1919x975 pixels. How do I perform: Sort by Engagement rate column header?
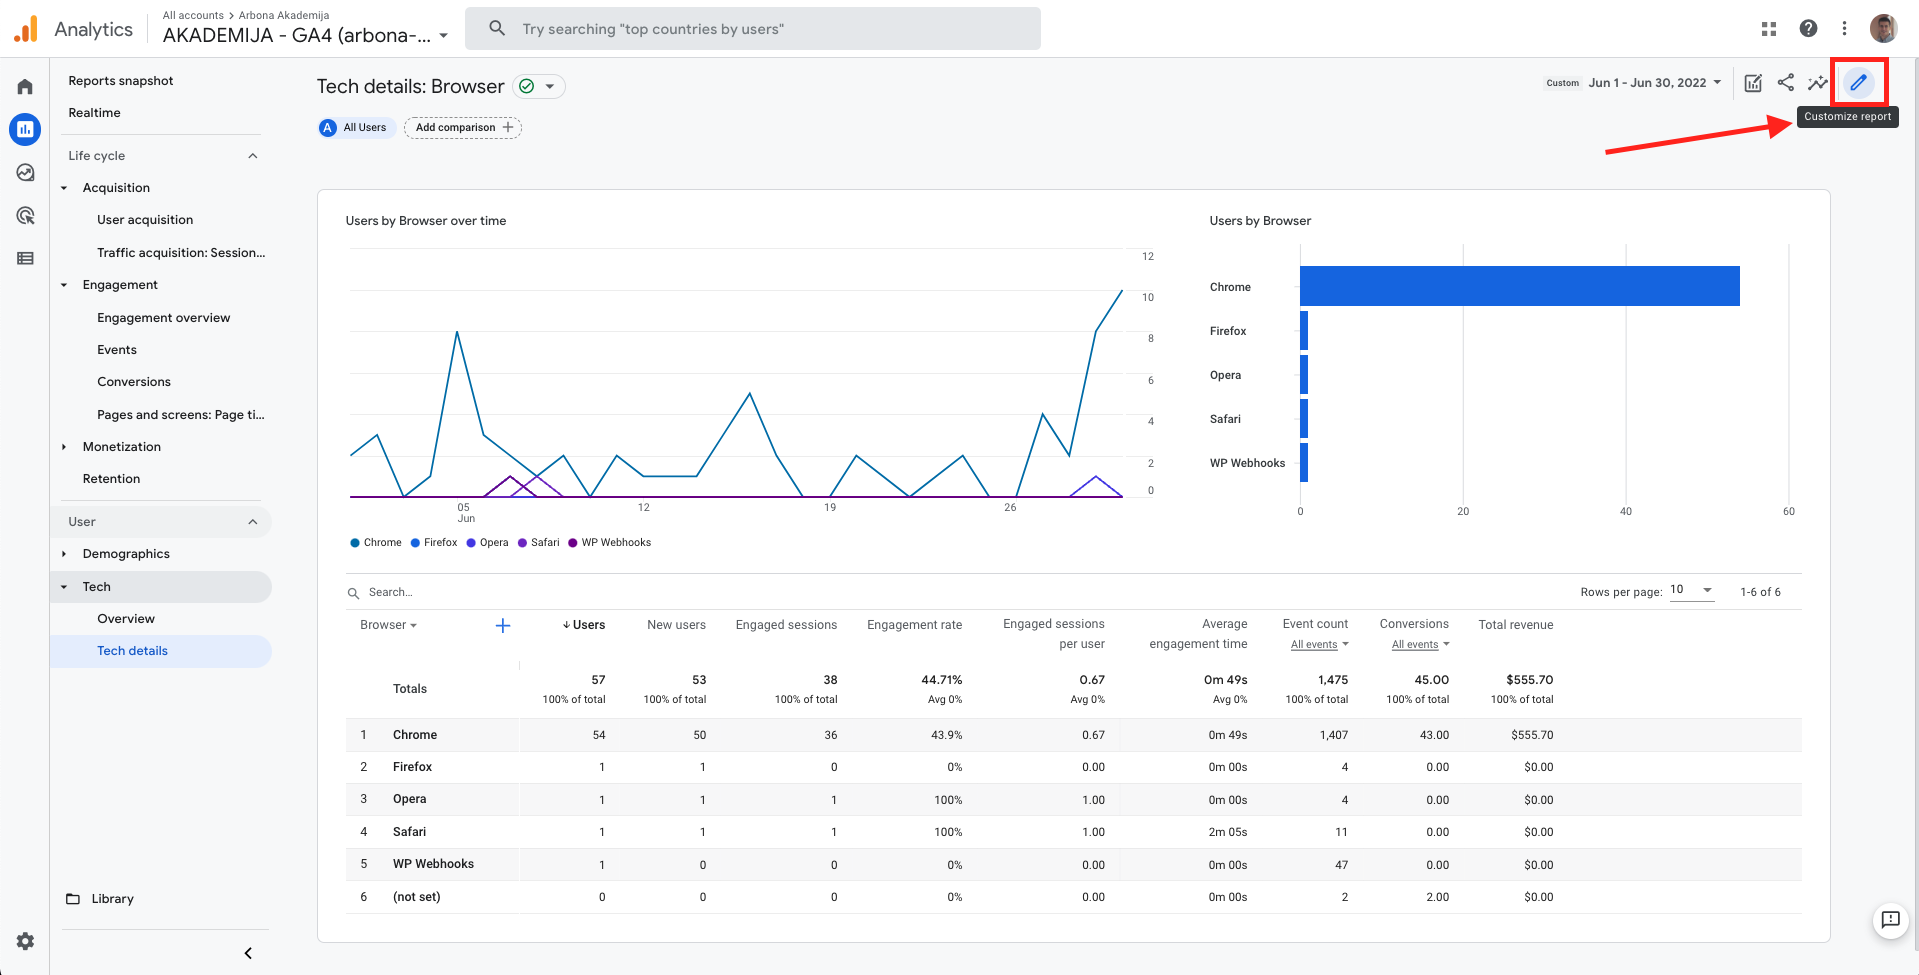[x=915, y=625]
